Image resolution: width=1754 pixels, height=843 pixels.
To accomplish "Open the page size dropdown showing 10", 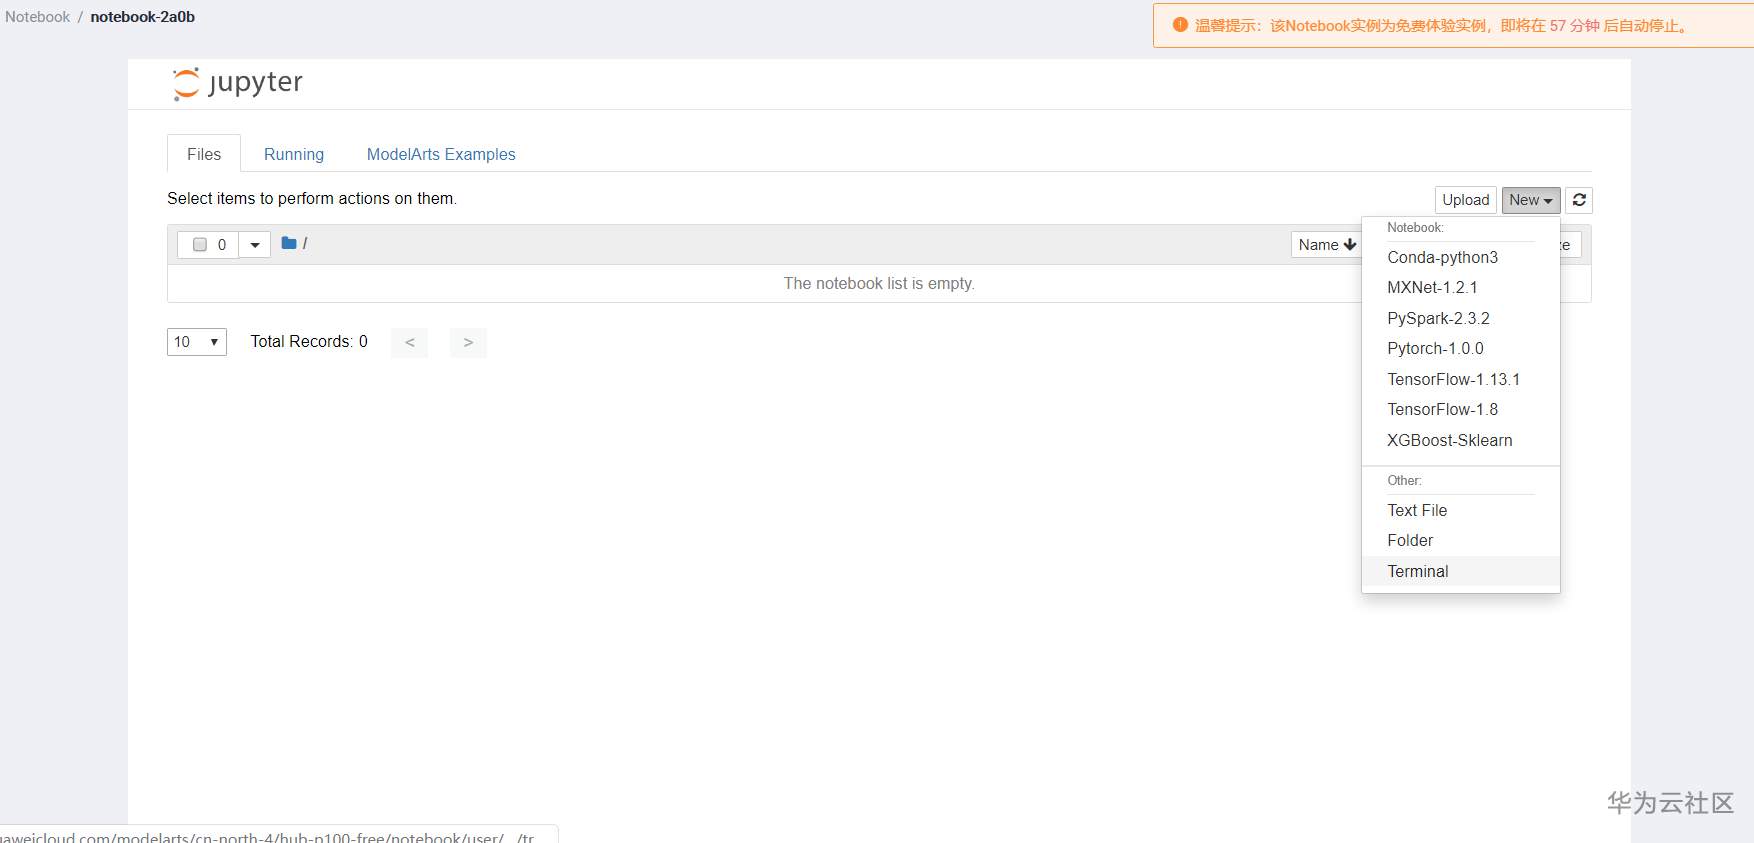I will point(197,342).
